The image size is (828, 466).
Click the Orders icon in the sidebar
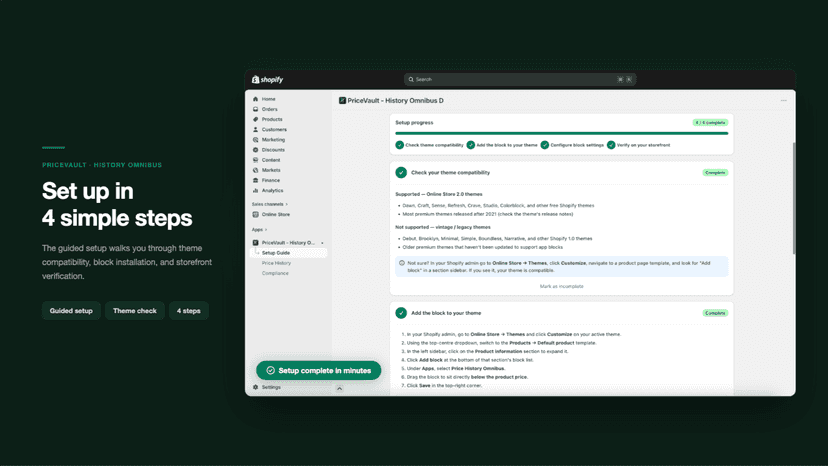coord(256,109)
